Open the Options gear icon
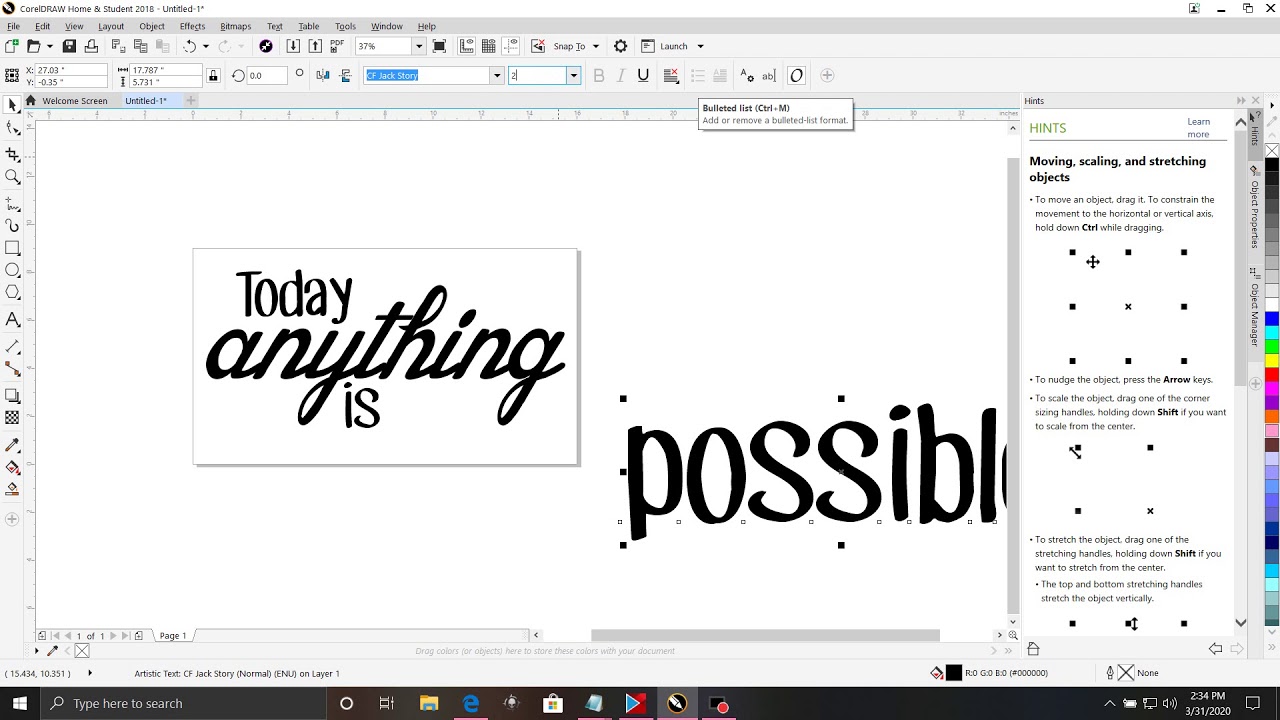 coord(620,46)
